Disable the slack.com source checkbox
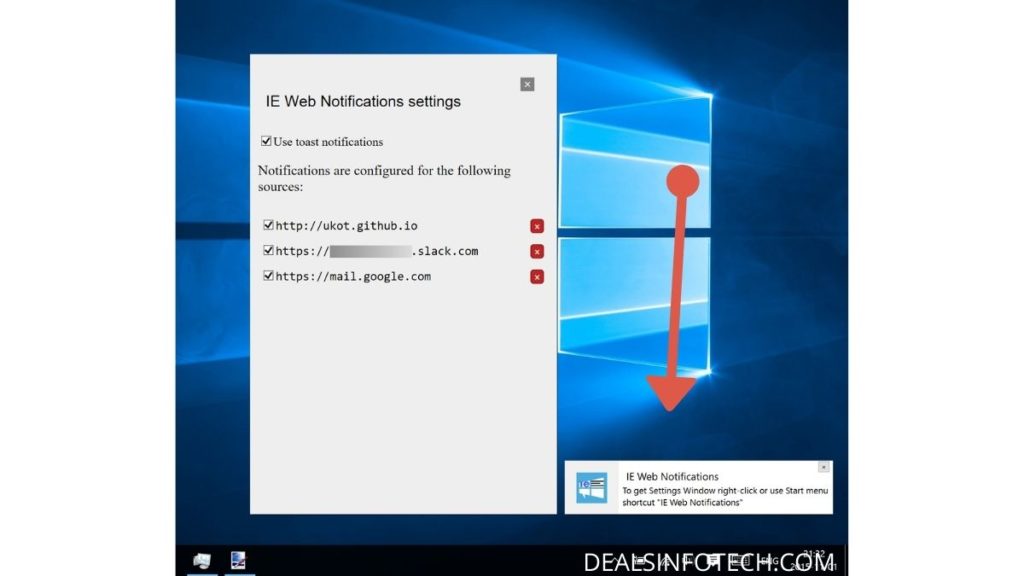The width and height of the screenshot is (1024, 576). tap(268, 250)
